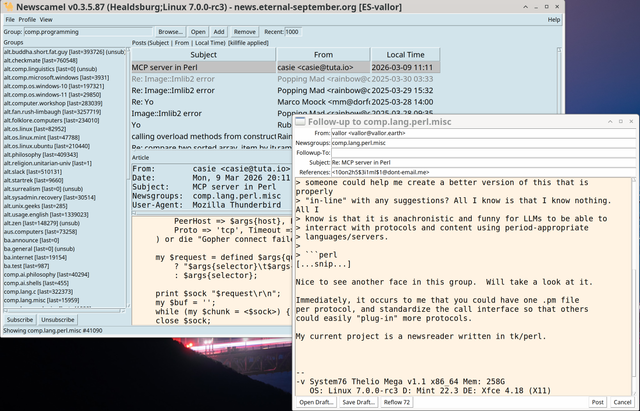Click the empty Followup-To field

[x=483, y=153]
